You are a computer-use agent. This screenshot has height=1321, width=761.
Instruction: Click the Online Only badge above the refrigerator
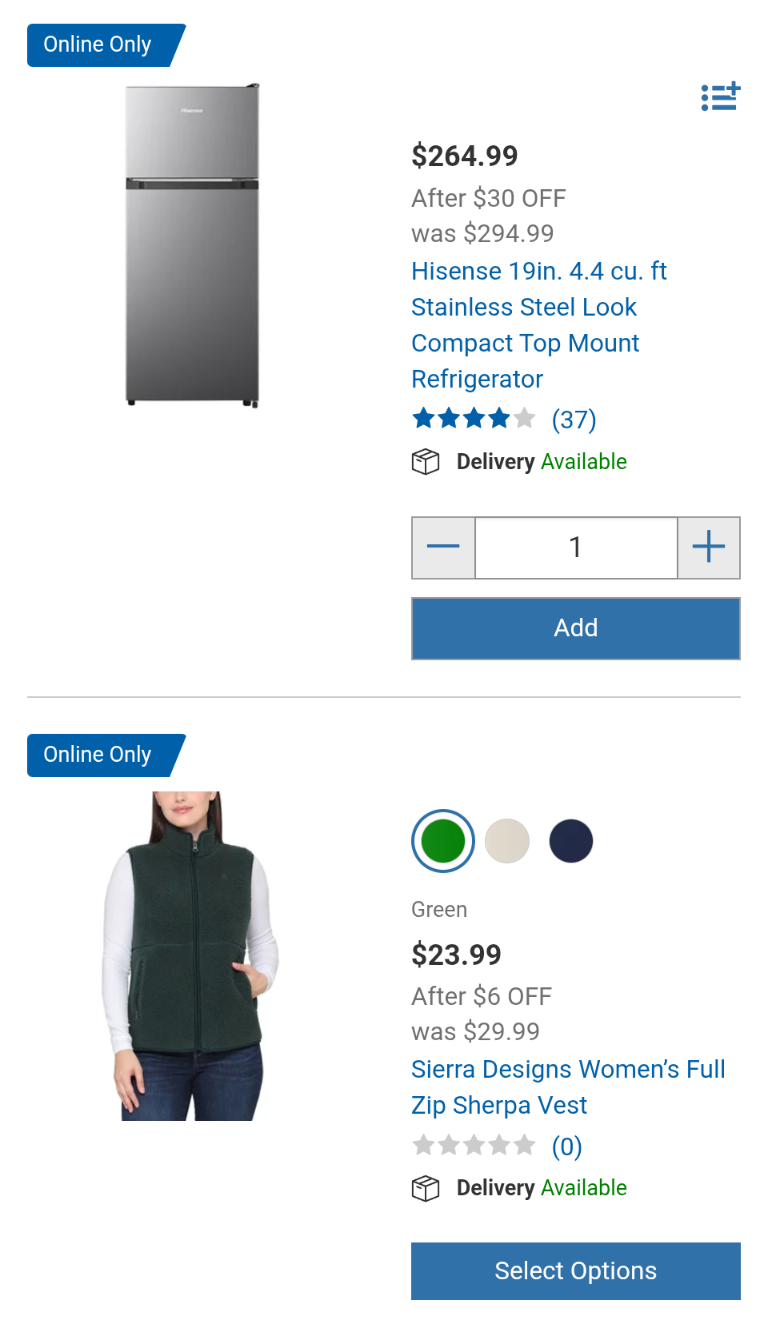pyautogui.click(x=105, y=45)
